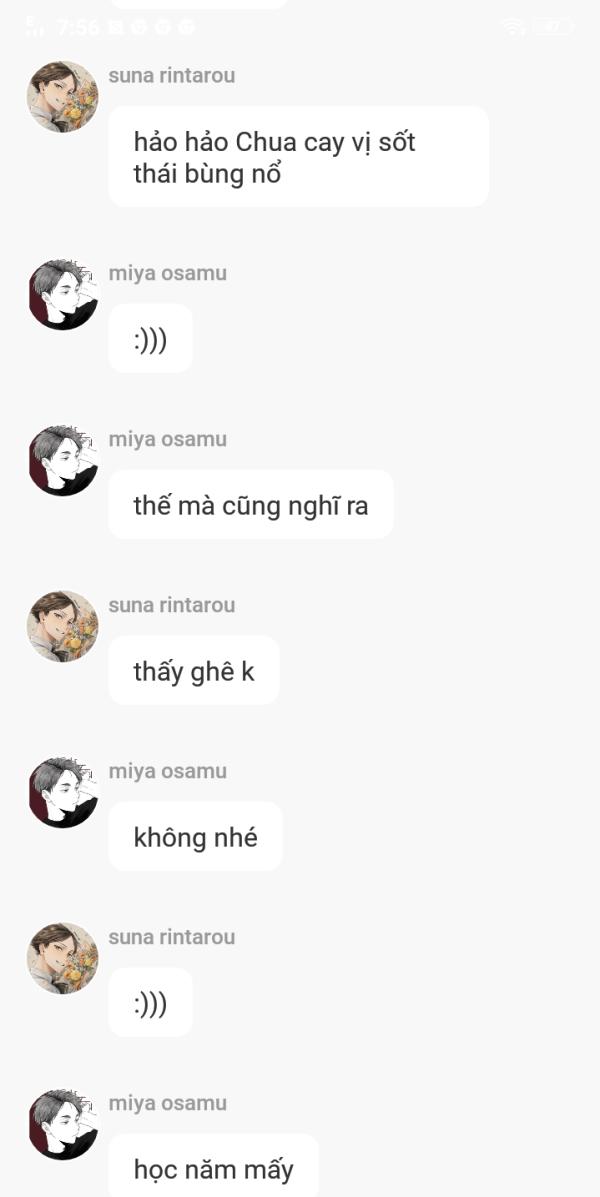Tap suna rintarou's avatar beside "thấy ghê k"
The height and width of the screenshot is (1197, 600).
63,626
